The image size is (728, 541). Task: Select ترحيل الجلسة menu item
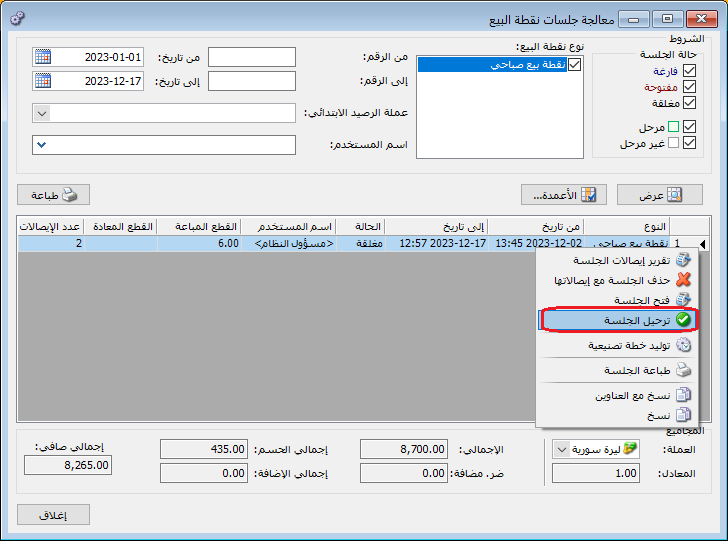point(618,319)
